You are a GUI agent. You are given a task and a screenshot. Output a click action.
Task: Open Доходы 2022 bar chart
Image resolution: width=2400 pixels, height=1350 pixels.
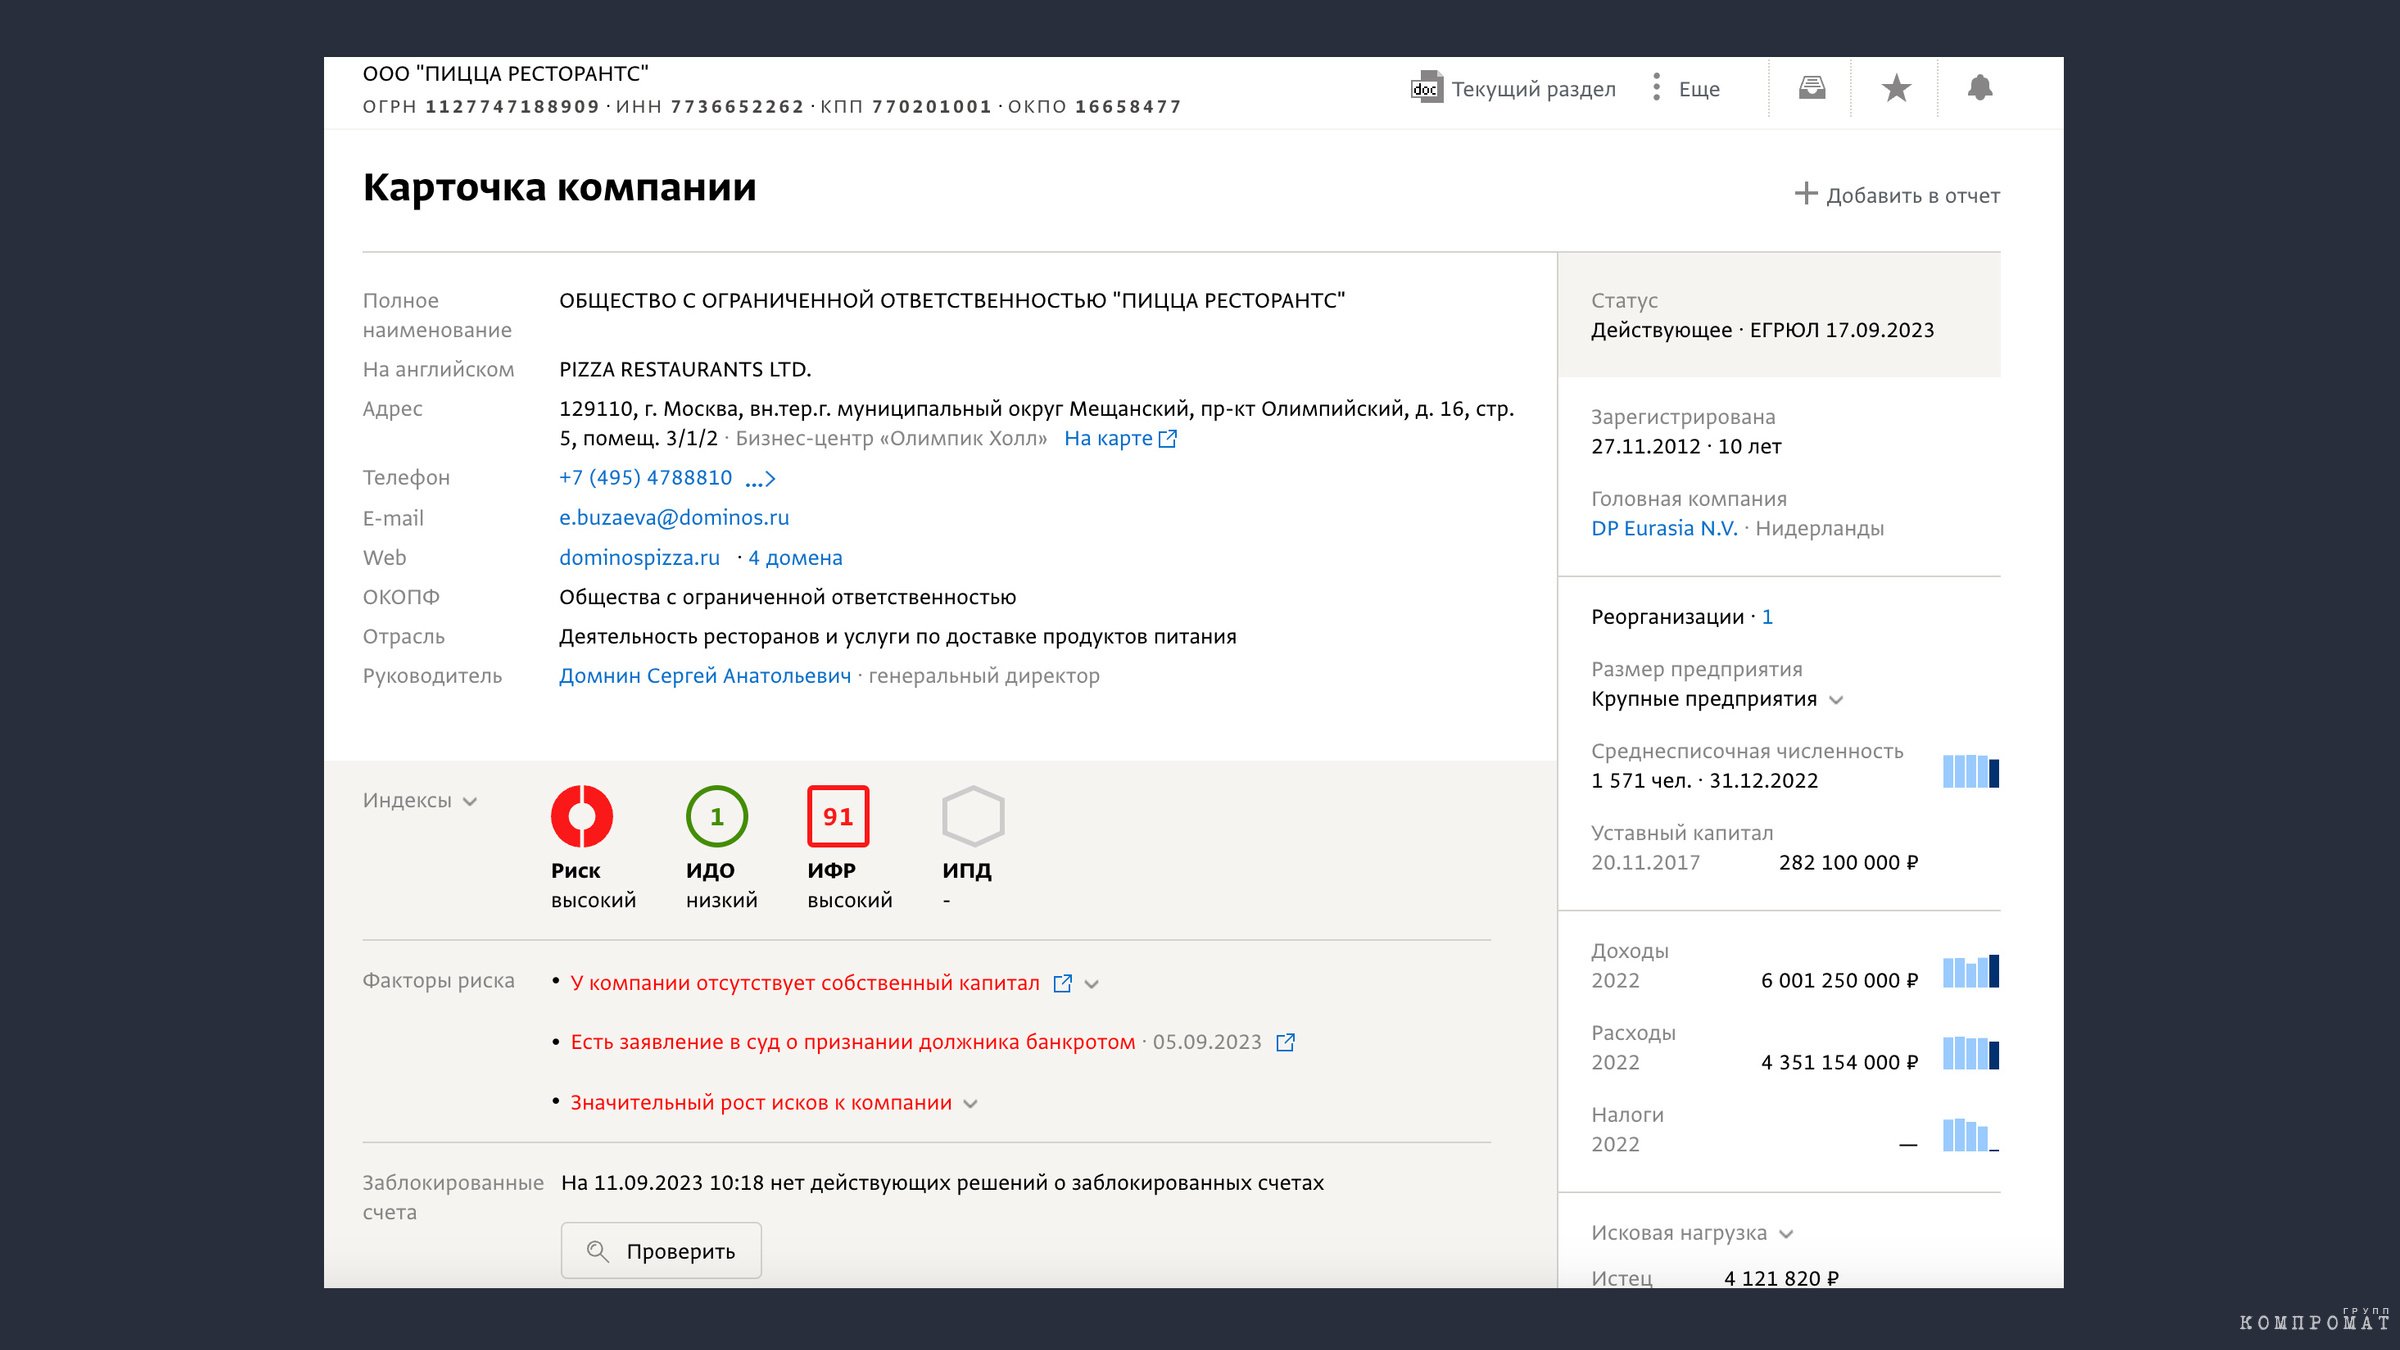point(1970,971)
